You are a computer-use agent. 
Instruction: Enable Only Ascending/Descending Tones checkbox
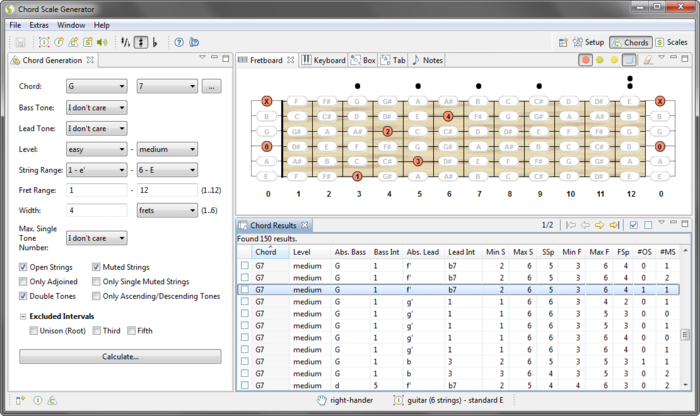[96, 296]
